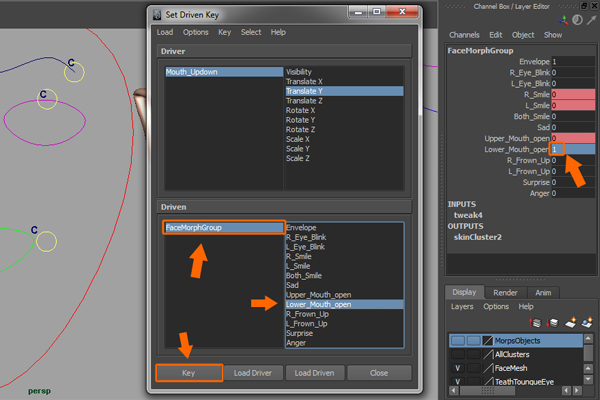The width and height of the screenshot is (600, 400).
Task: Click Close button in Set Driven Key
Action: point(379,373)
